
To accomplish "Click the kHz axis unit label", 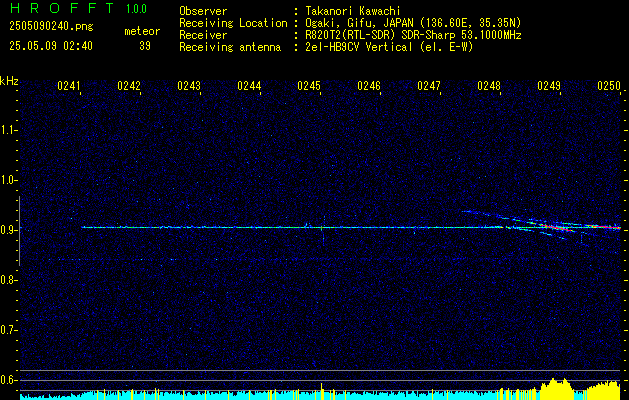I will 9,81.
